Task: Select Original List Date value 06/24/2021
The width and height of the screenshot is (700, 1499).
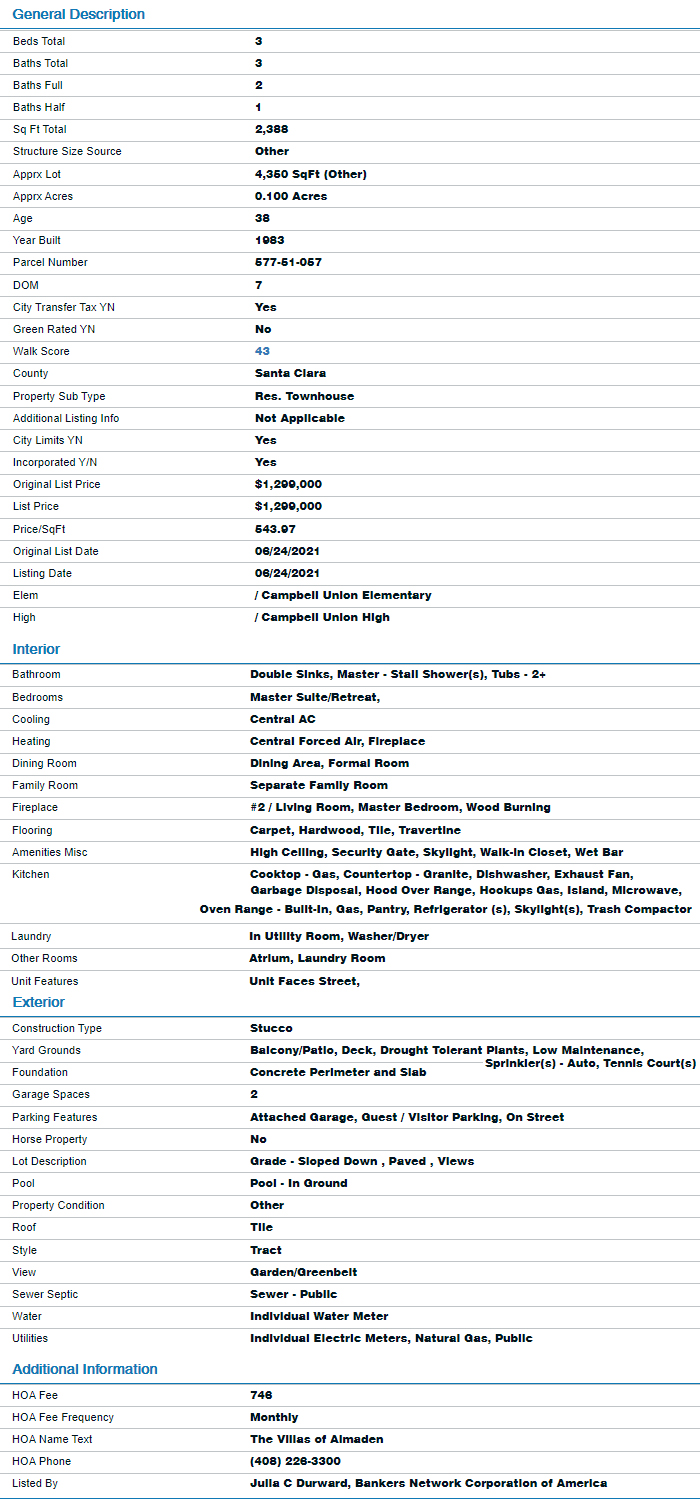Action: (x=287, y=551)
